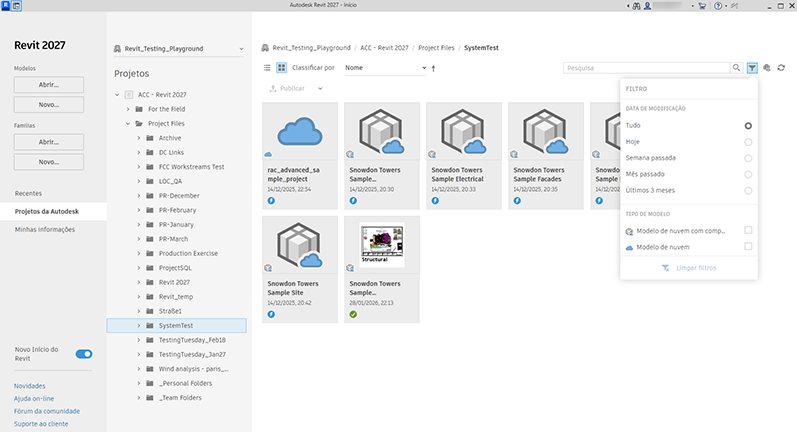797x432 pixels.
Task: Click the Limpar filtros link
Action: tap(689, 268)
